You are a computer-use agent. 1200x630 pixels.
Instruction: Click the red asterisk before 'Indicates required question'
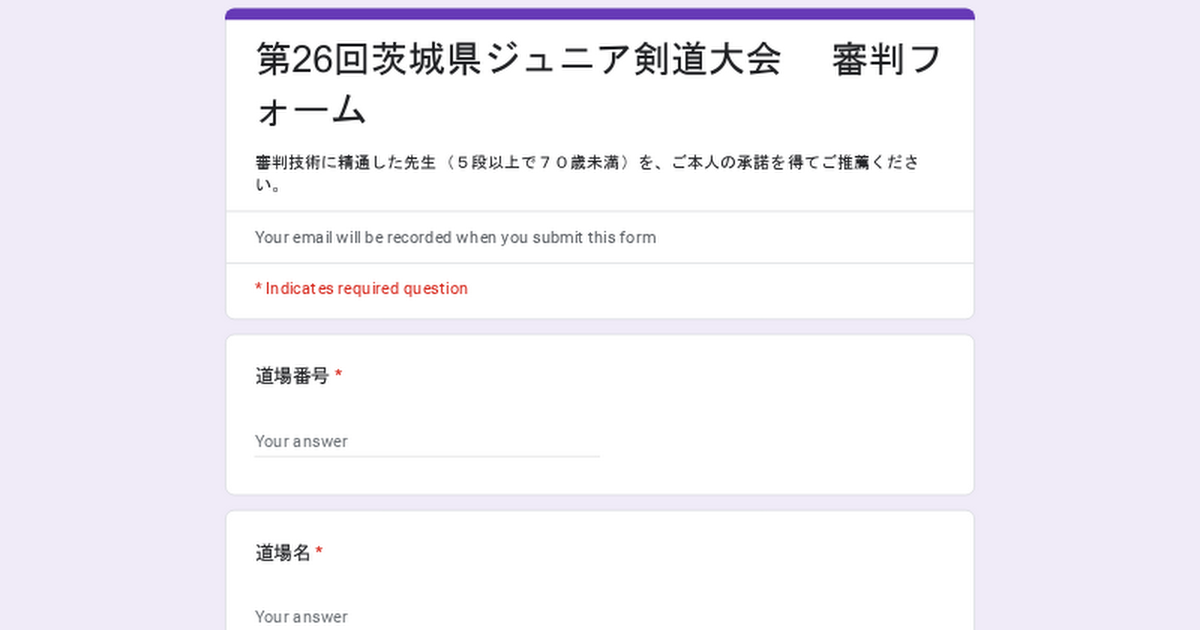point(258,287)
